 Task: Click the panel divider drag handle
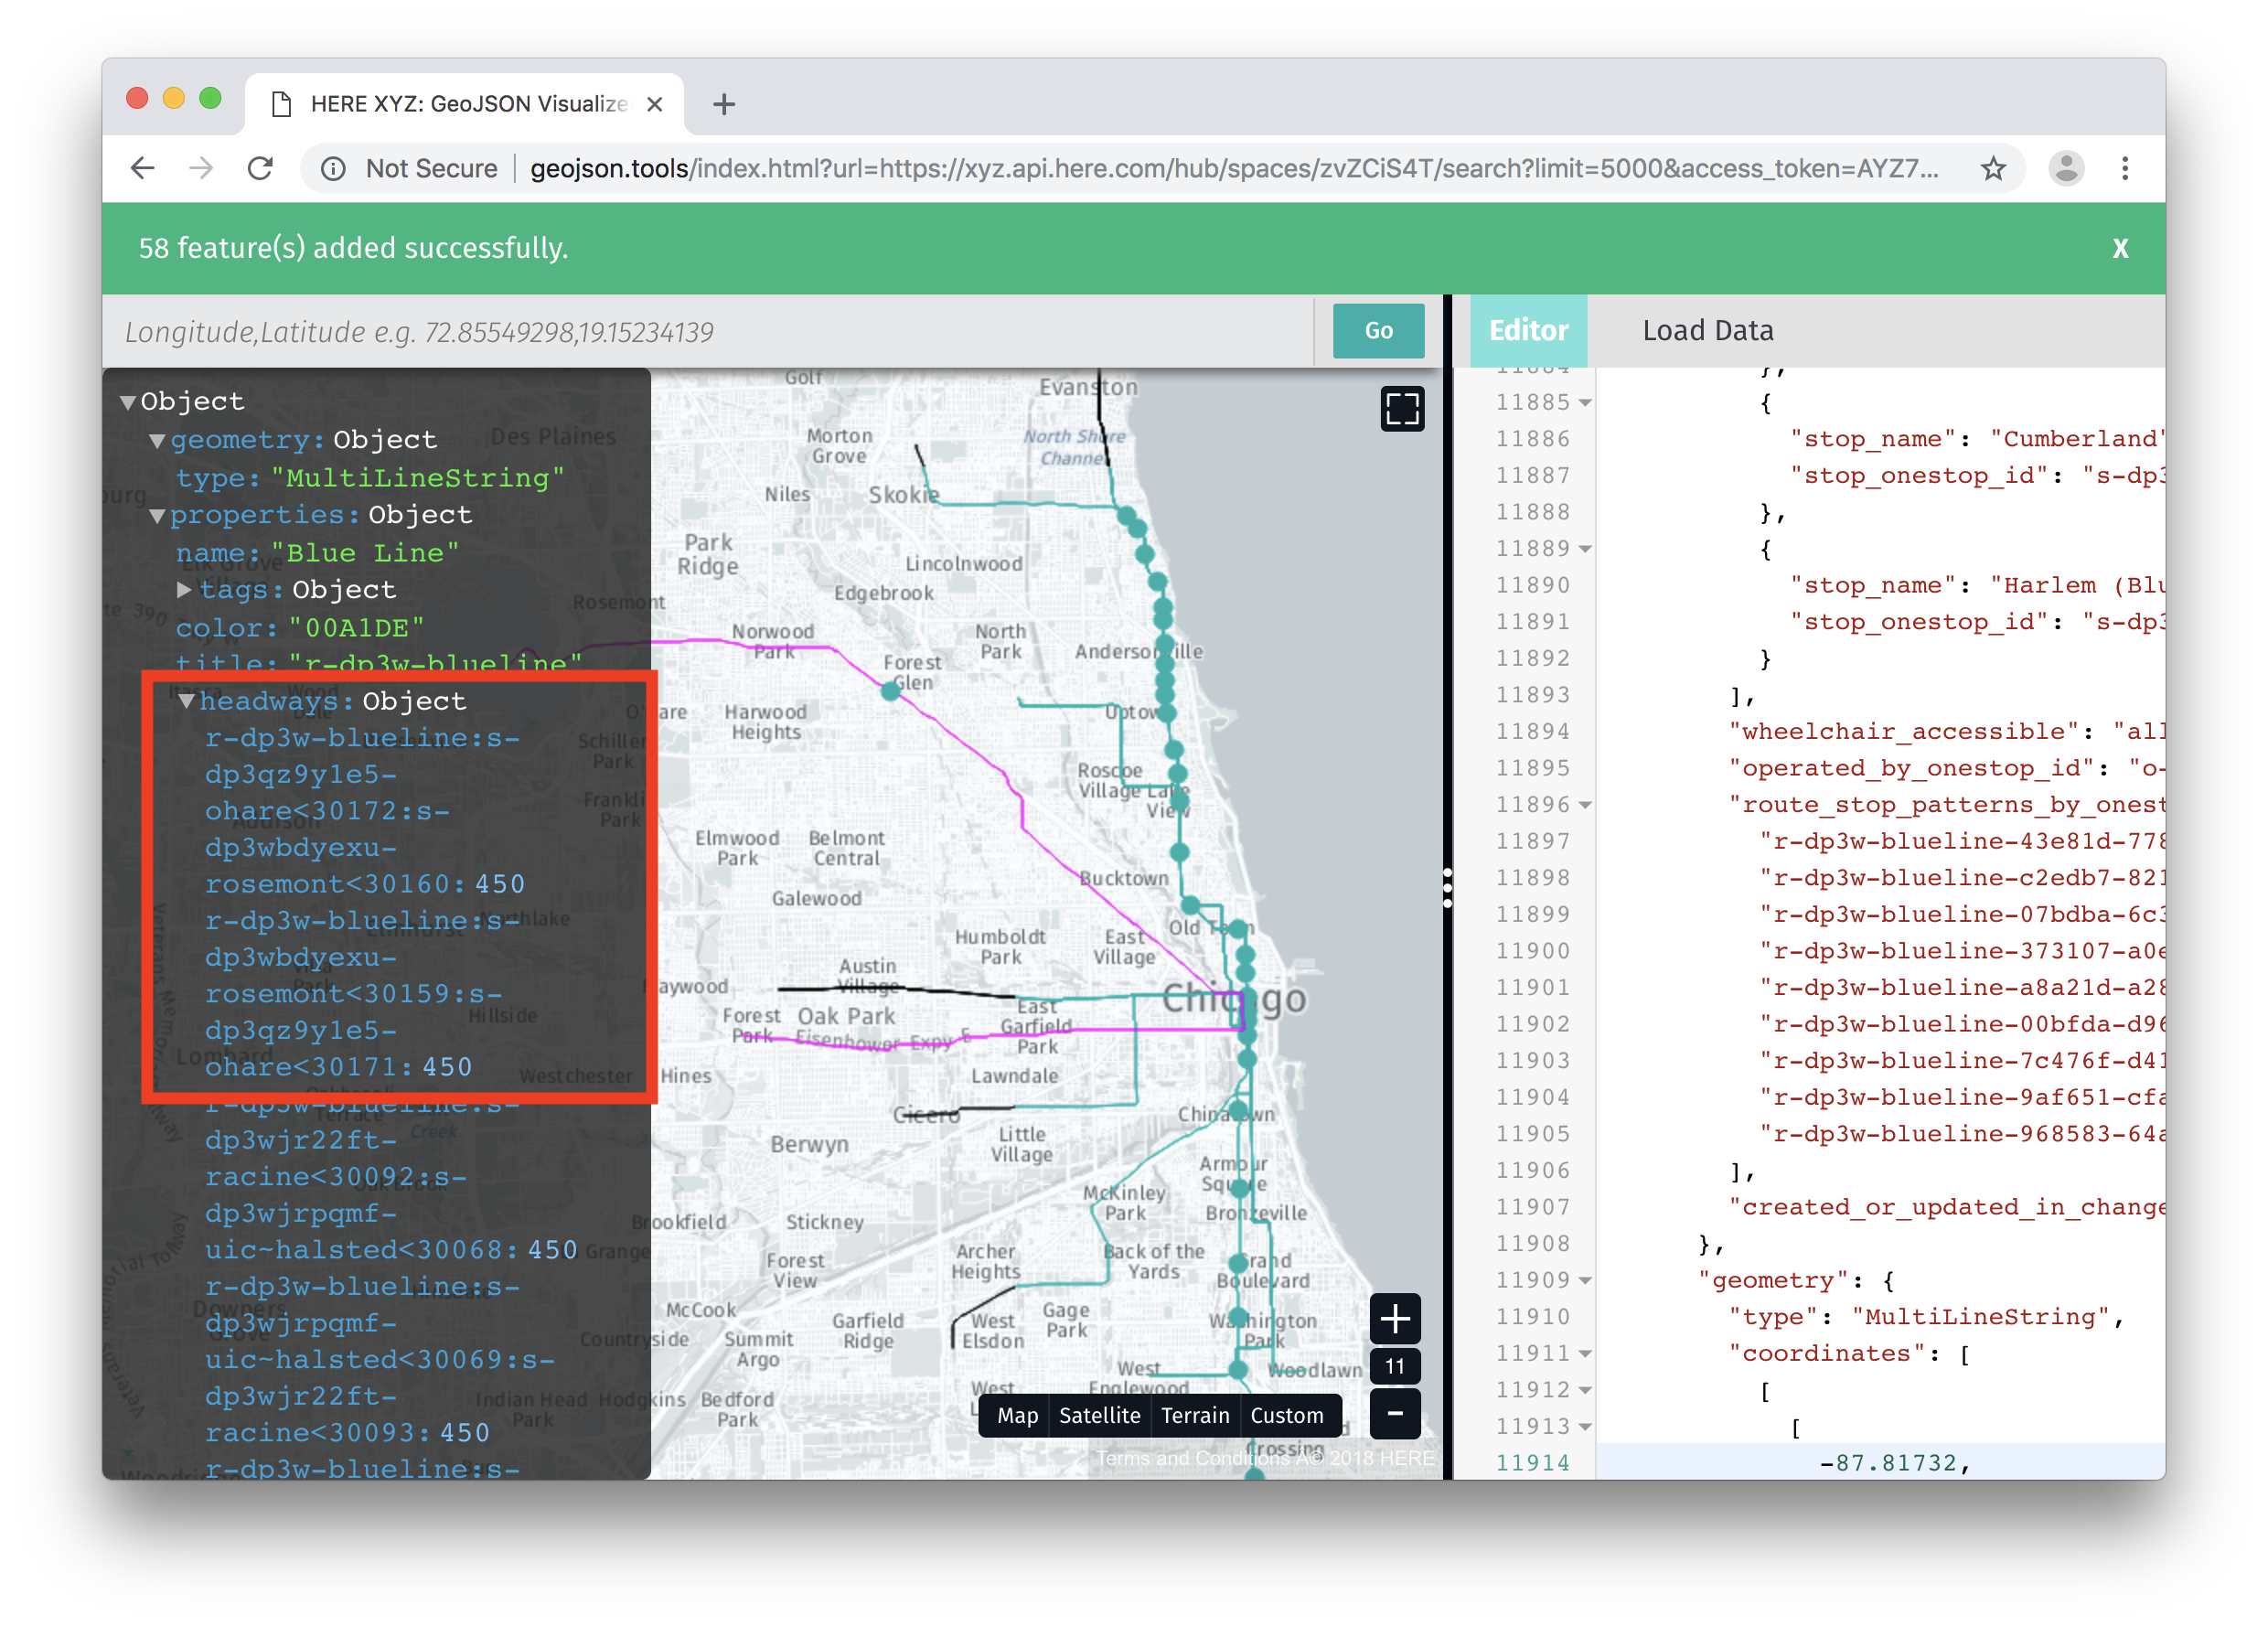(x=1447, y=888)
